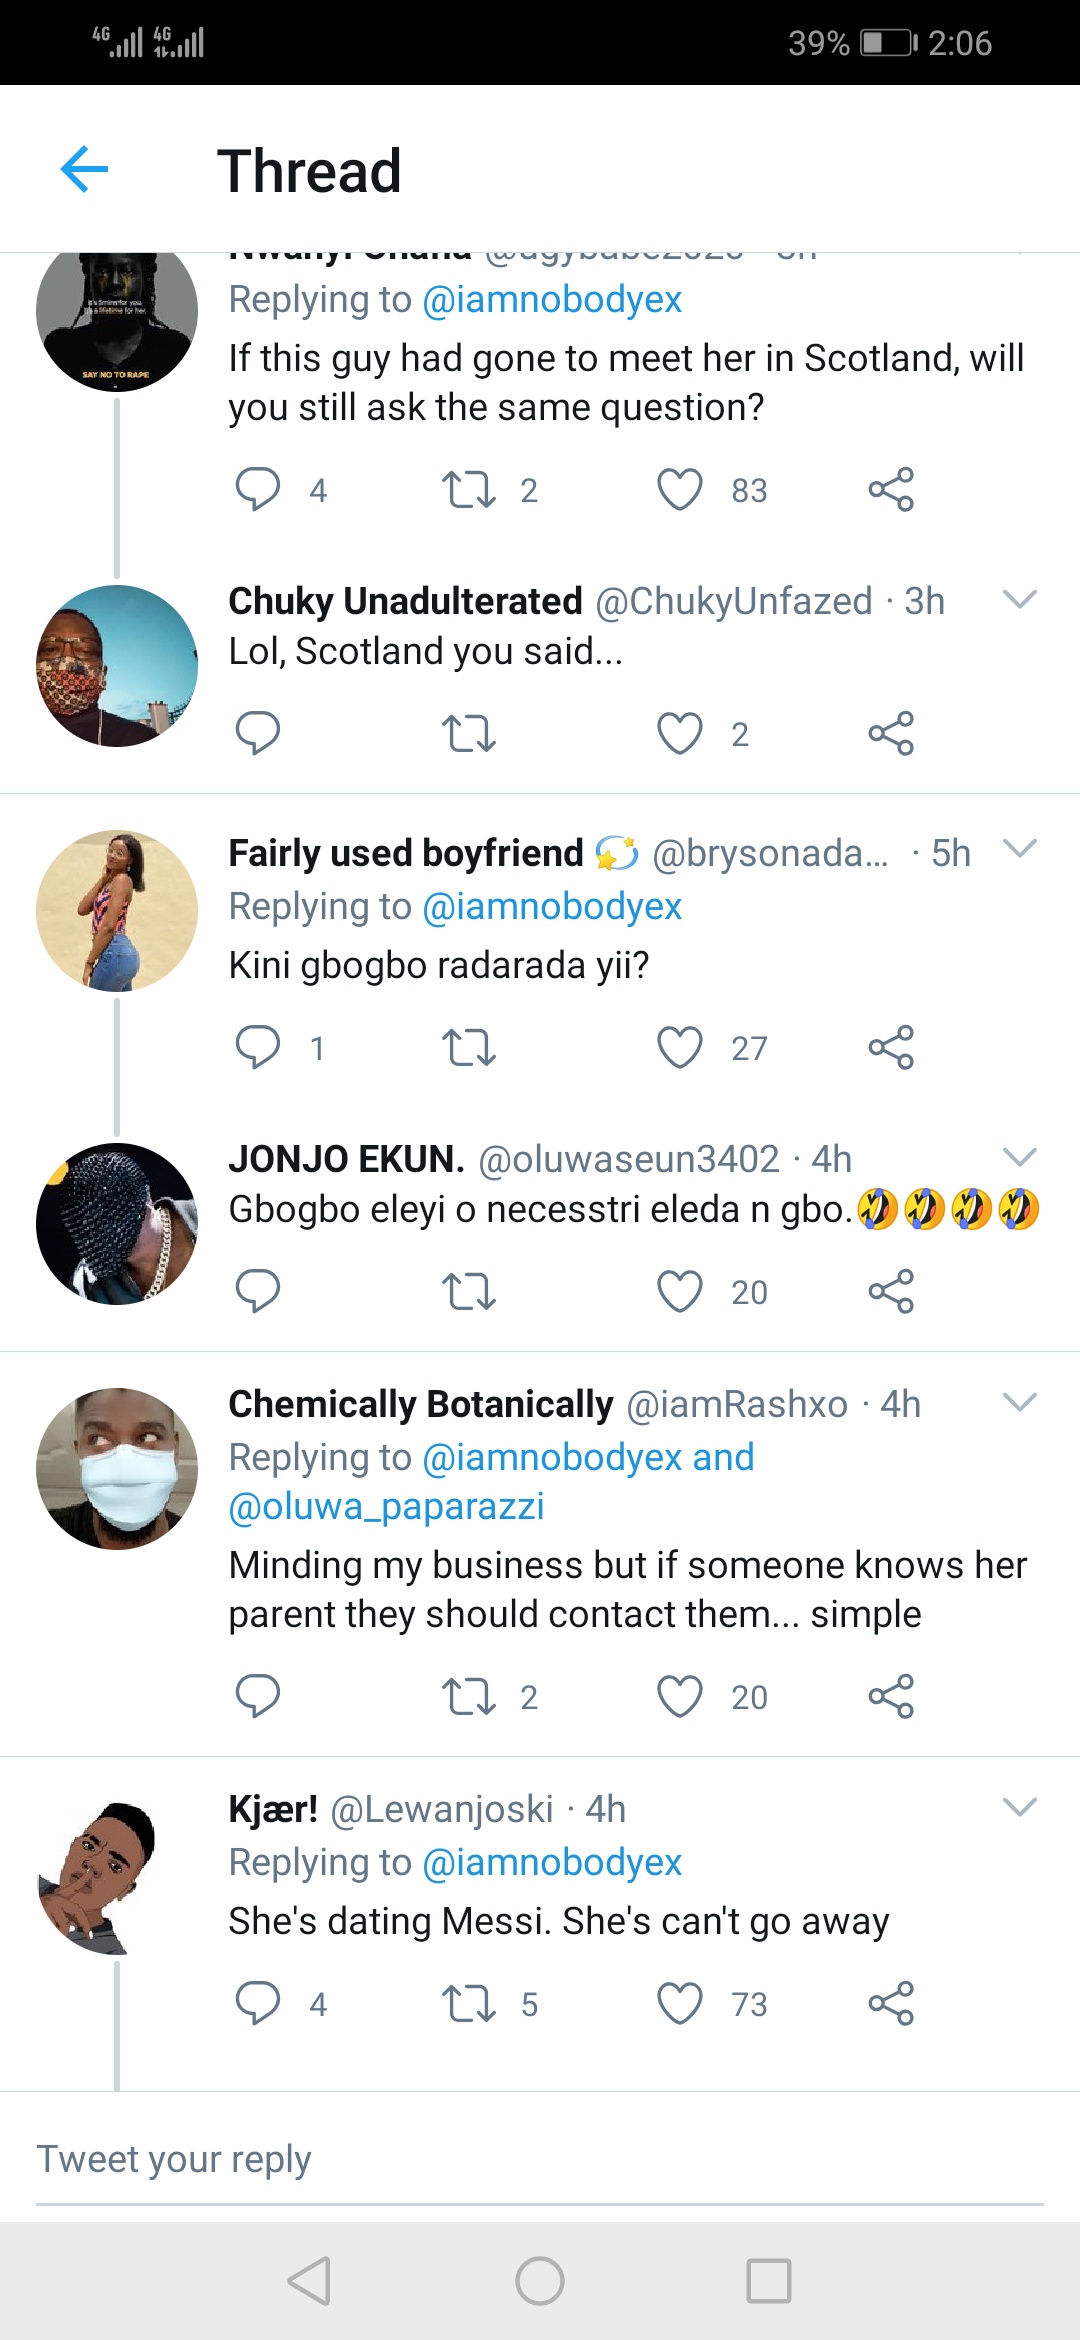The image size is (1080, 2340).
Task: Like the tweet with 83 likes
Action: tap(679, 489)
